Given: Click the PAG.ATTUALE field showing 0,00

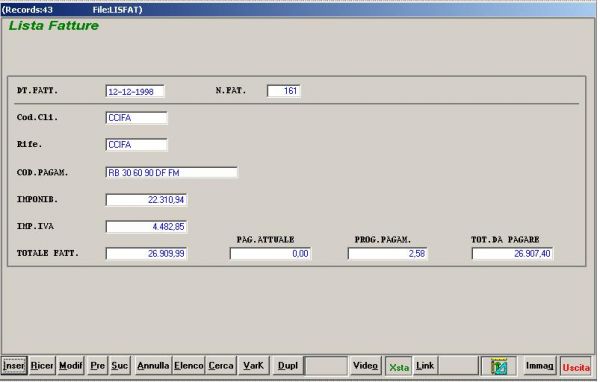Looking at the screenshot, I should (270, 253).
